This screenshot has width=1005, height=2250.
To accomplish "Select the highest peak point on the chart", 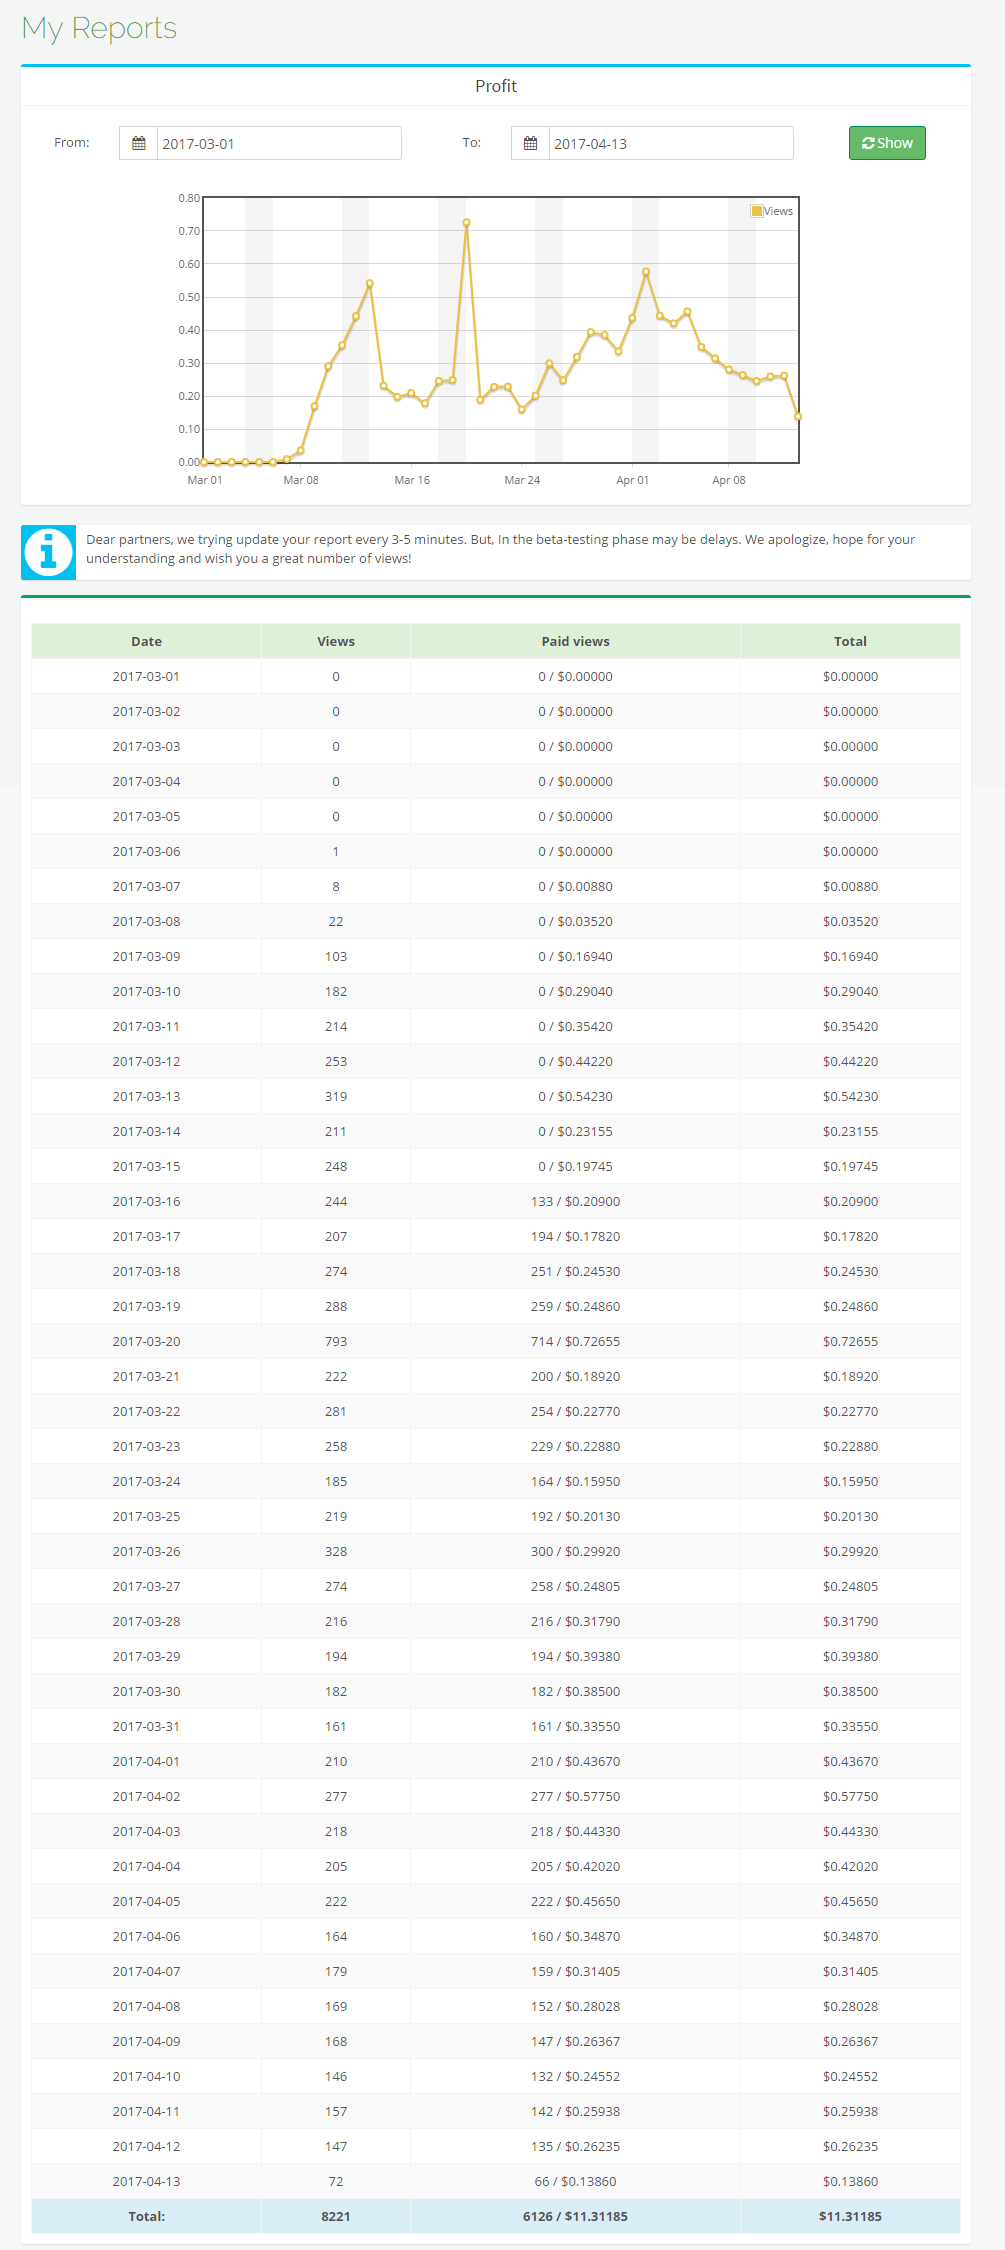I will pyautogui.click(x=466, y=223).
